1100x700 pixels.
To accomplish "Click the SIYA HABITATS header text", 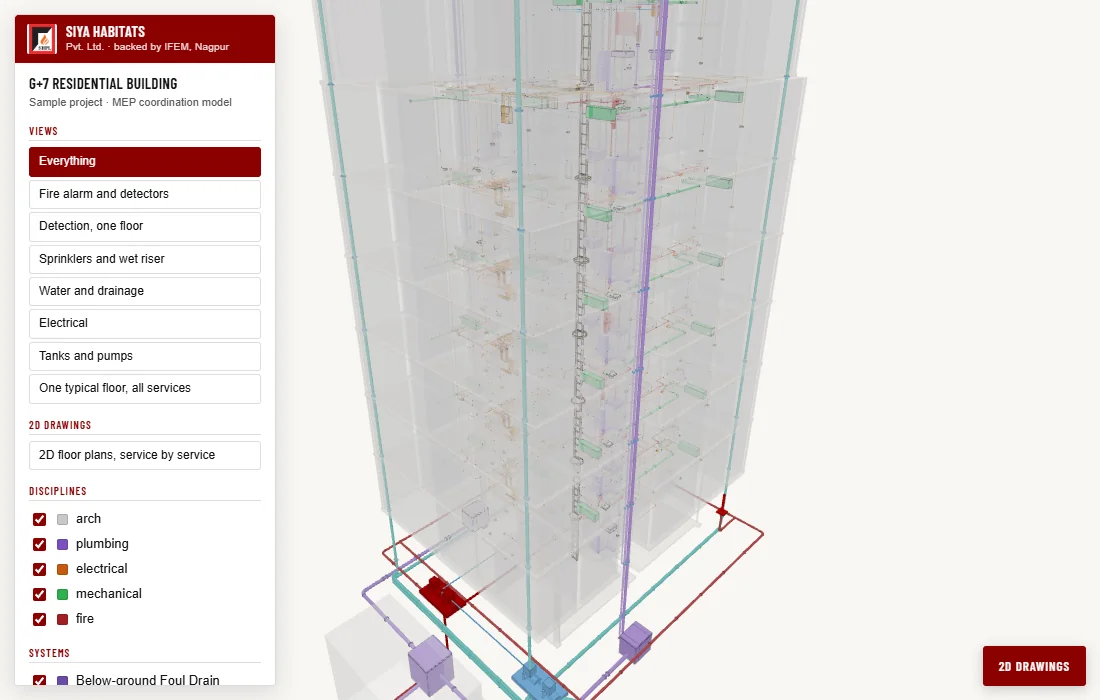I will (105, 32).
